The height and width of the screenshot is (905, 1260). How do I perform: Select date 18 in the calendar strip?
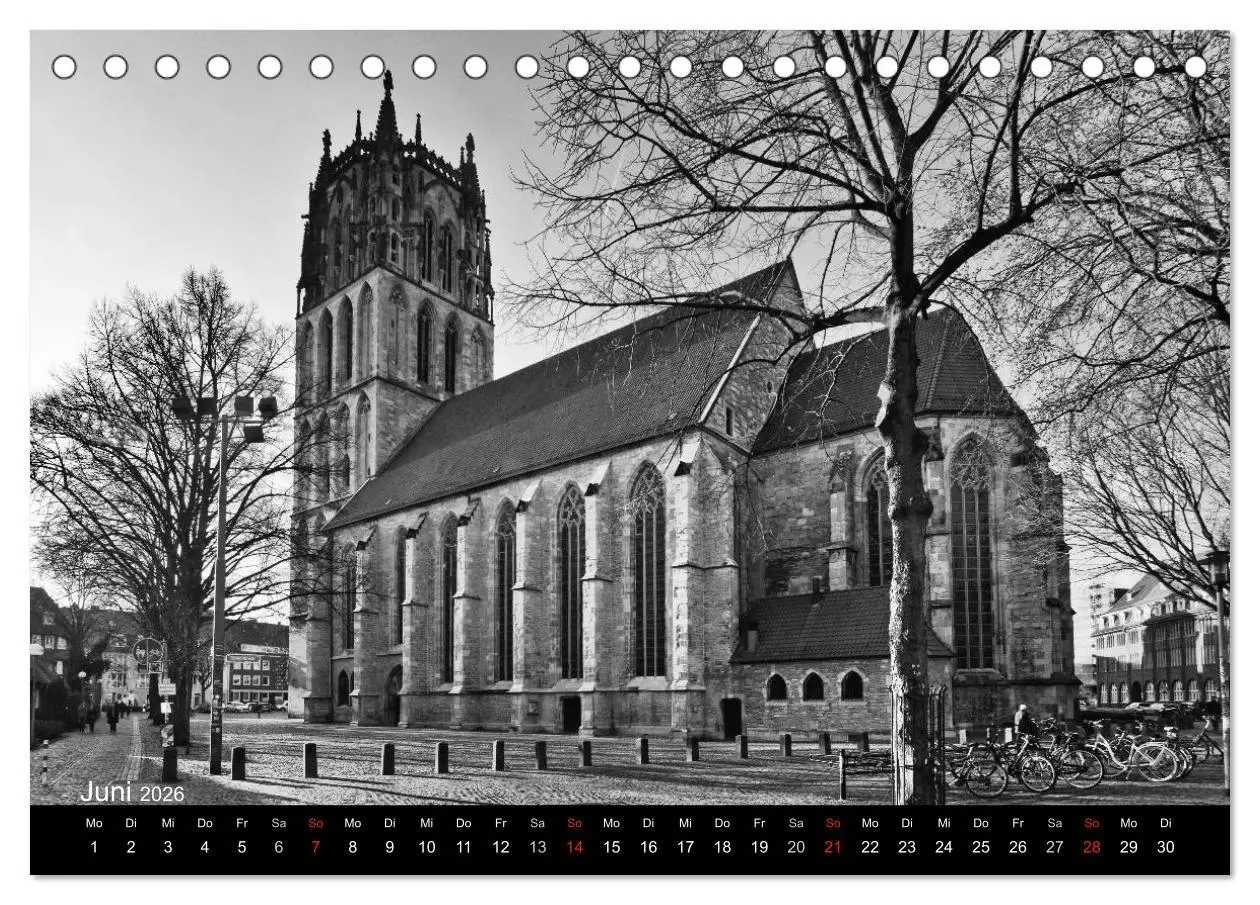722,847
